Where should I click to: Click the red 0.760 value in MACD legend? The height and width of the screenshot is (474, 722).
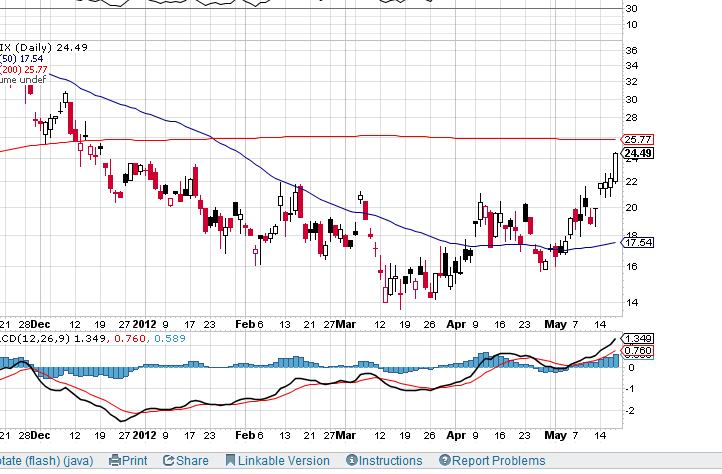click(130, 339)
